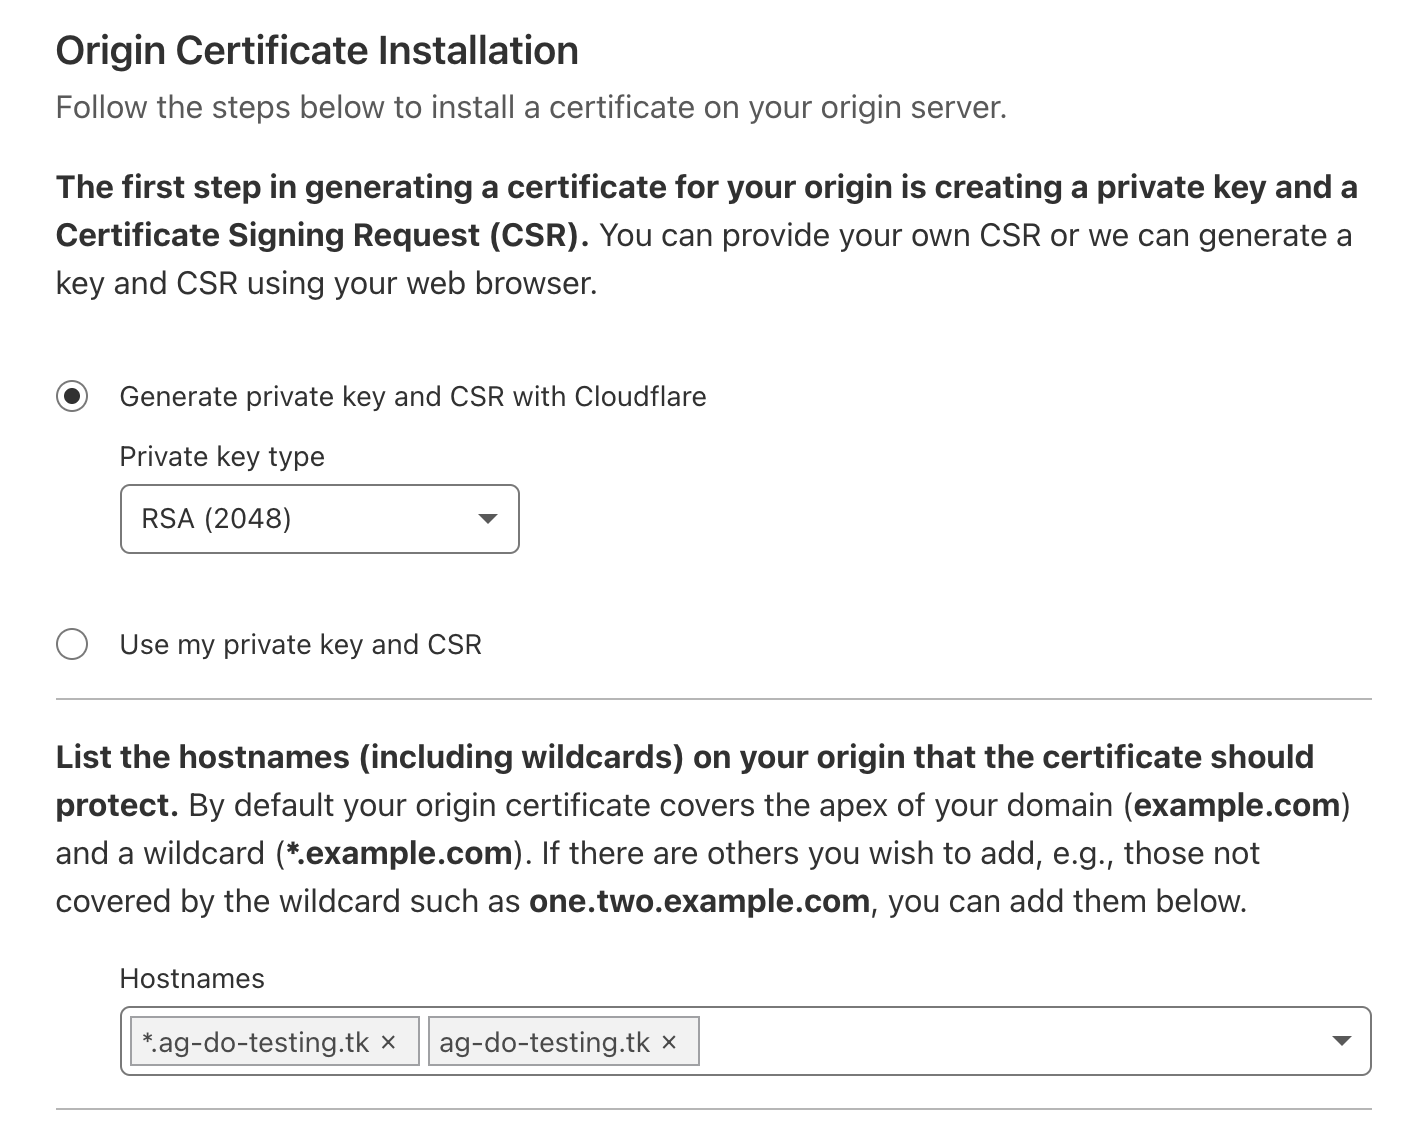1406x1130 pixels.
Task: Click the arrow on the RSA (2048) selector
Action: [x=487, y=519]
